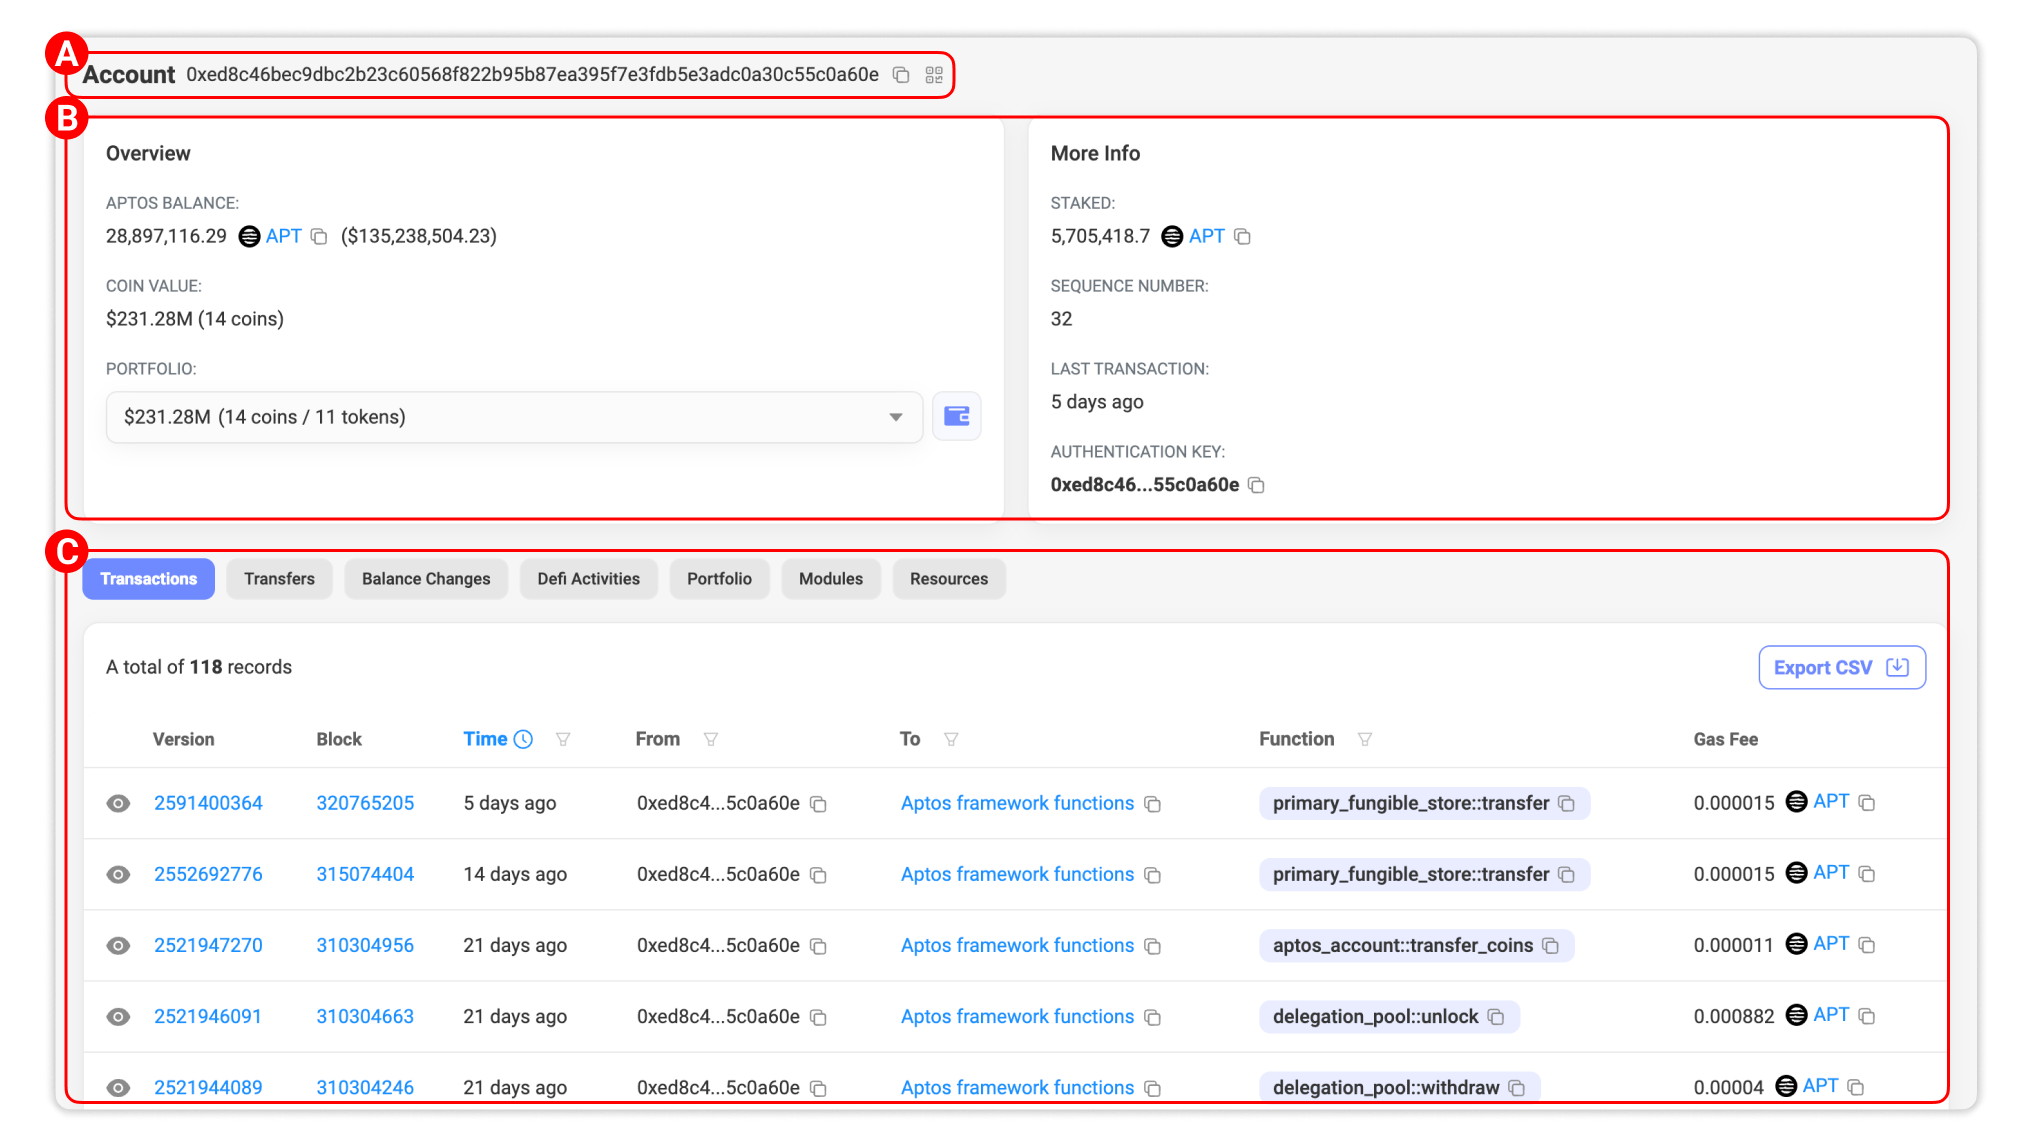Toggle eye icon for version 2591400364

pyautogui.click(x=118, y=804)
